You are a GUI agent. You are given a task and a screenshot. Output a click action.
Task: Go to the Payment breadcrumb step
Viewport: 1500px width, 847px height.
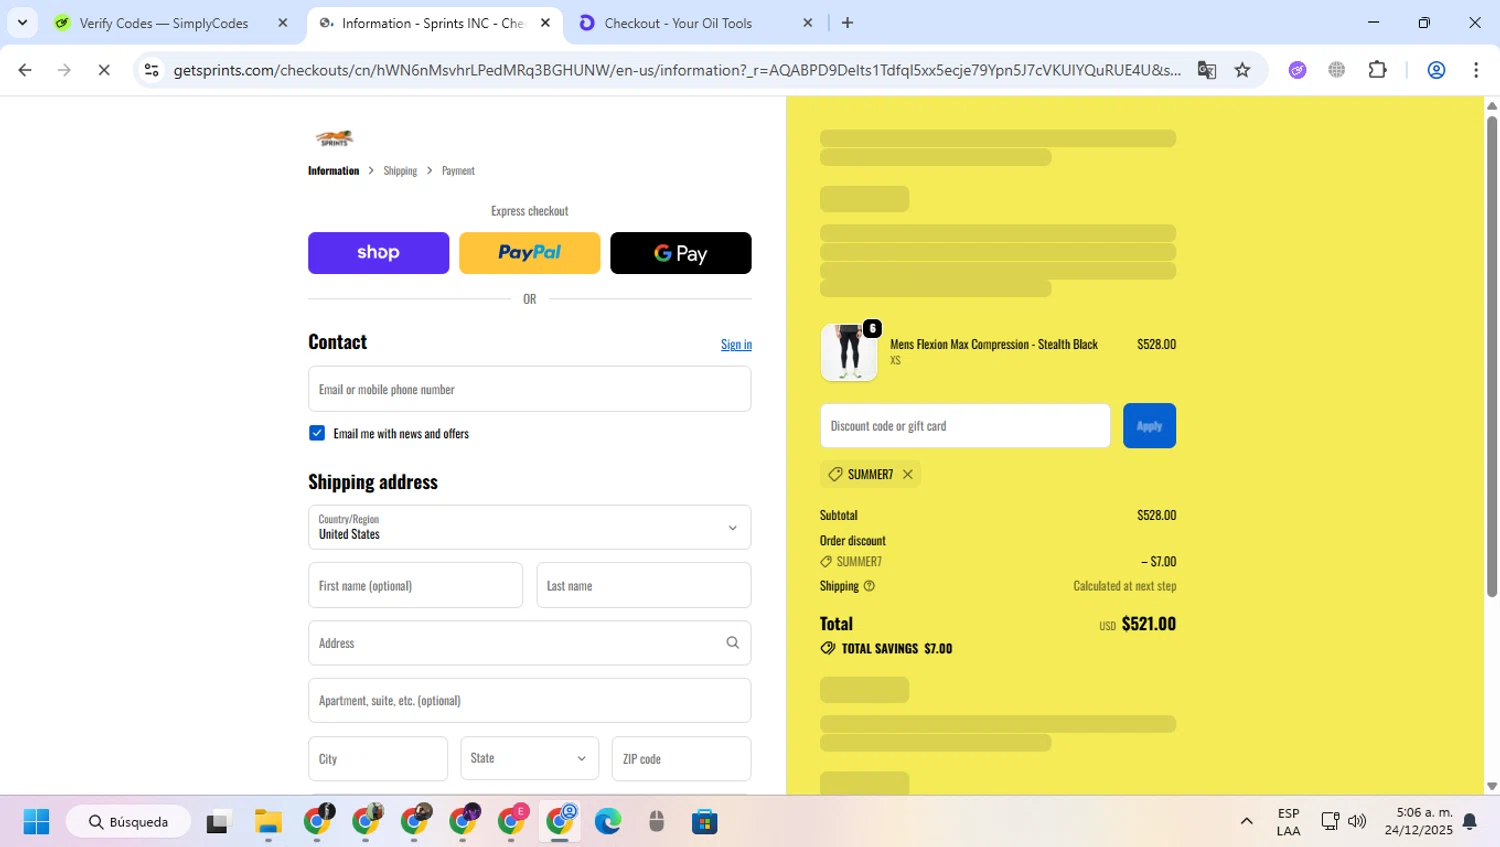(458, 171)
